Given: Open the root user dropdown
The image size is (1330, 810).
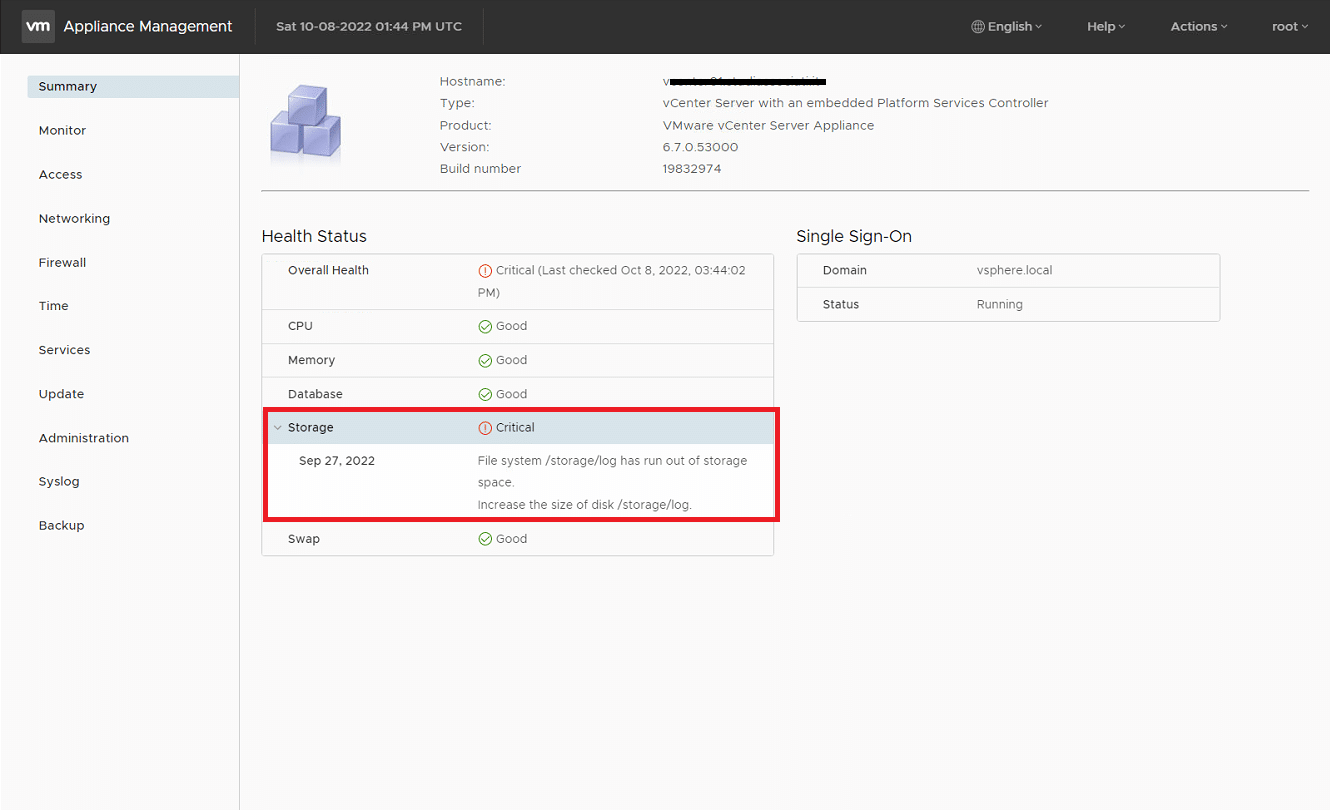Looking at the screenshot, I should click(x=1290, y=27).
